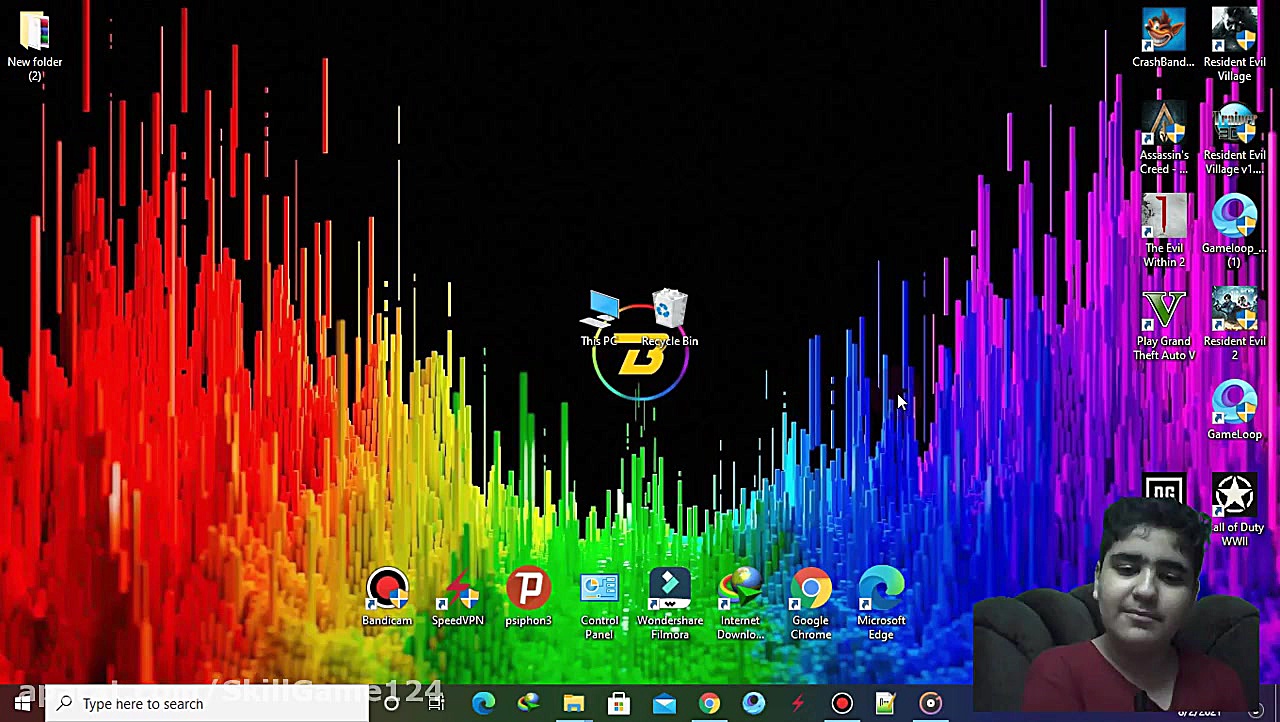Select the Bandicam desktop shortcut
1280x722 pixels.
click(387, 598)
